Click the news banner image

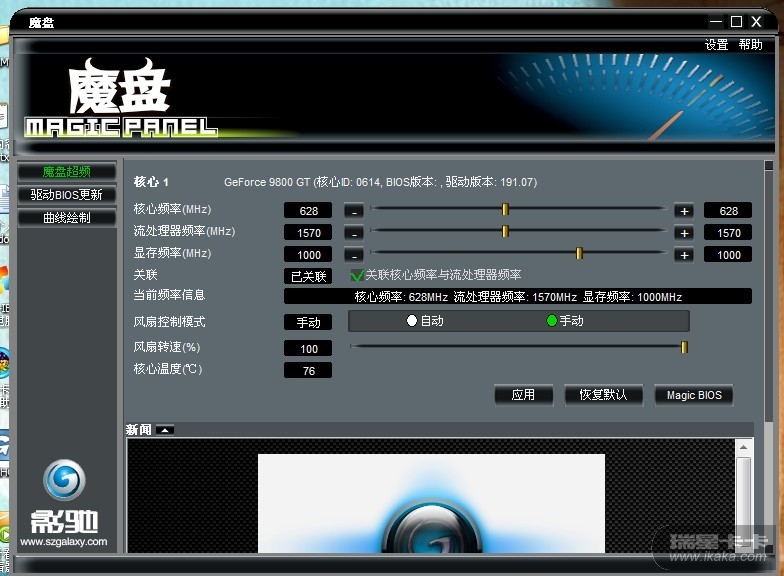[431, 504]
